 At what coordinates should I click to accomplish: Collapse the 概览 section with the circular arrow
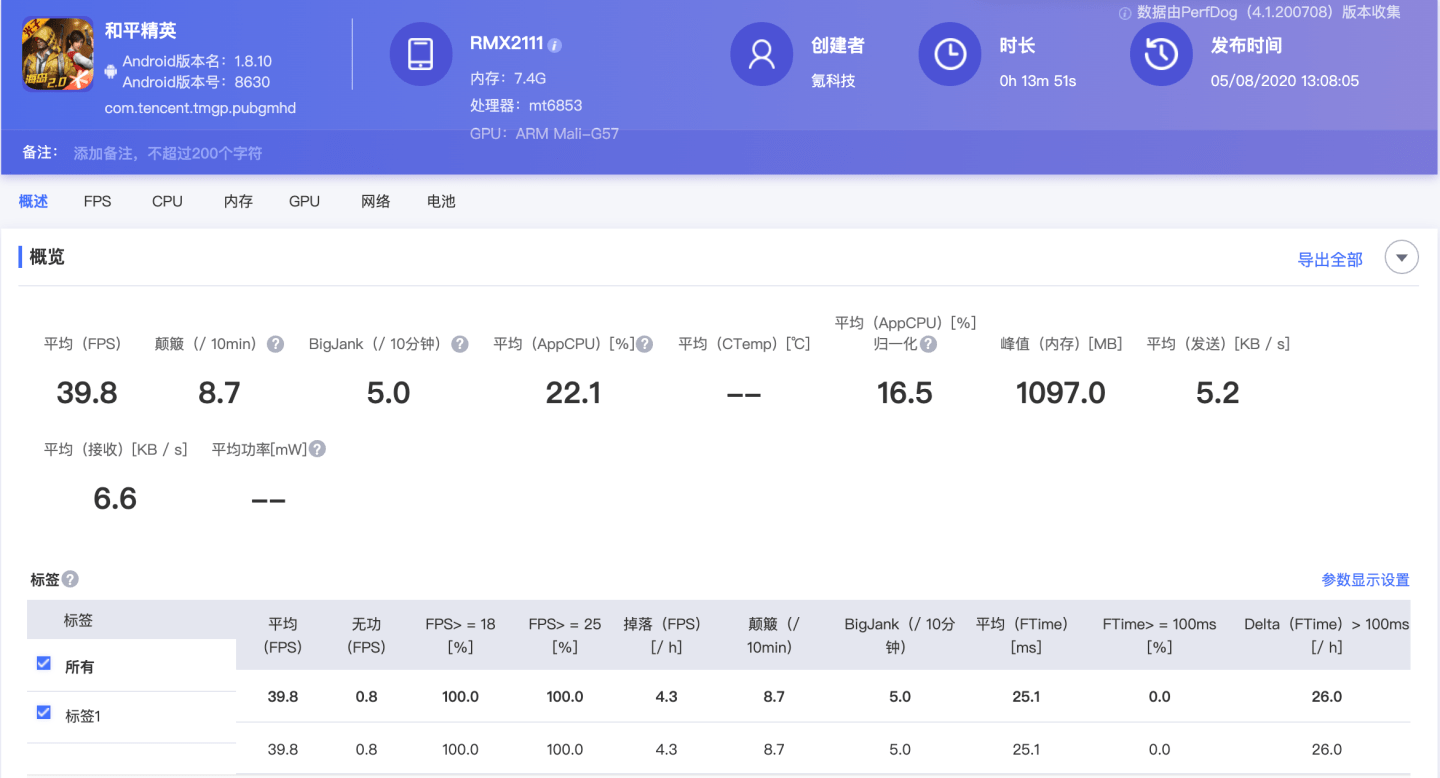pos(1401,257)
